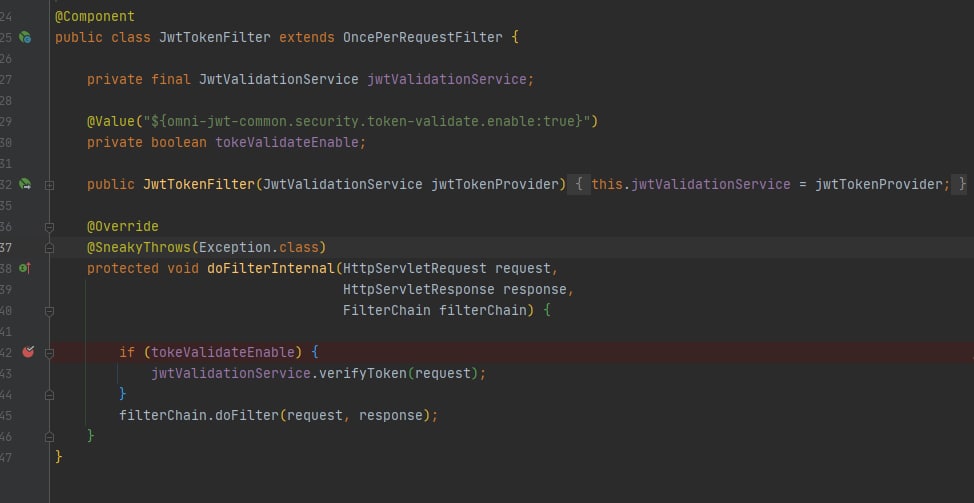The height and width of the screenshot is (503, 974).
Task: Click the HttpServletRequest parameter type
Action: (x=414, y=268)
